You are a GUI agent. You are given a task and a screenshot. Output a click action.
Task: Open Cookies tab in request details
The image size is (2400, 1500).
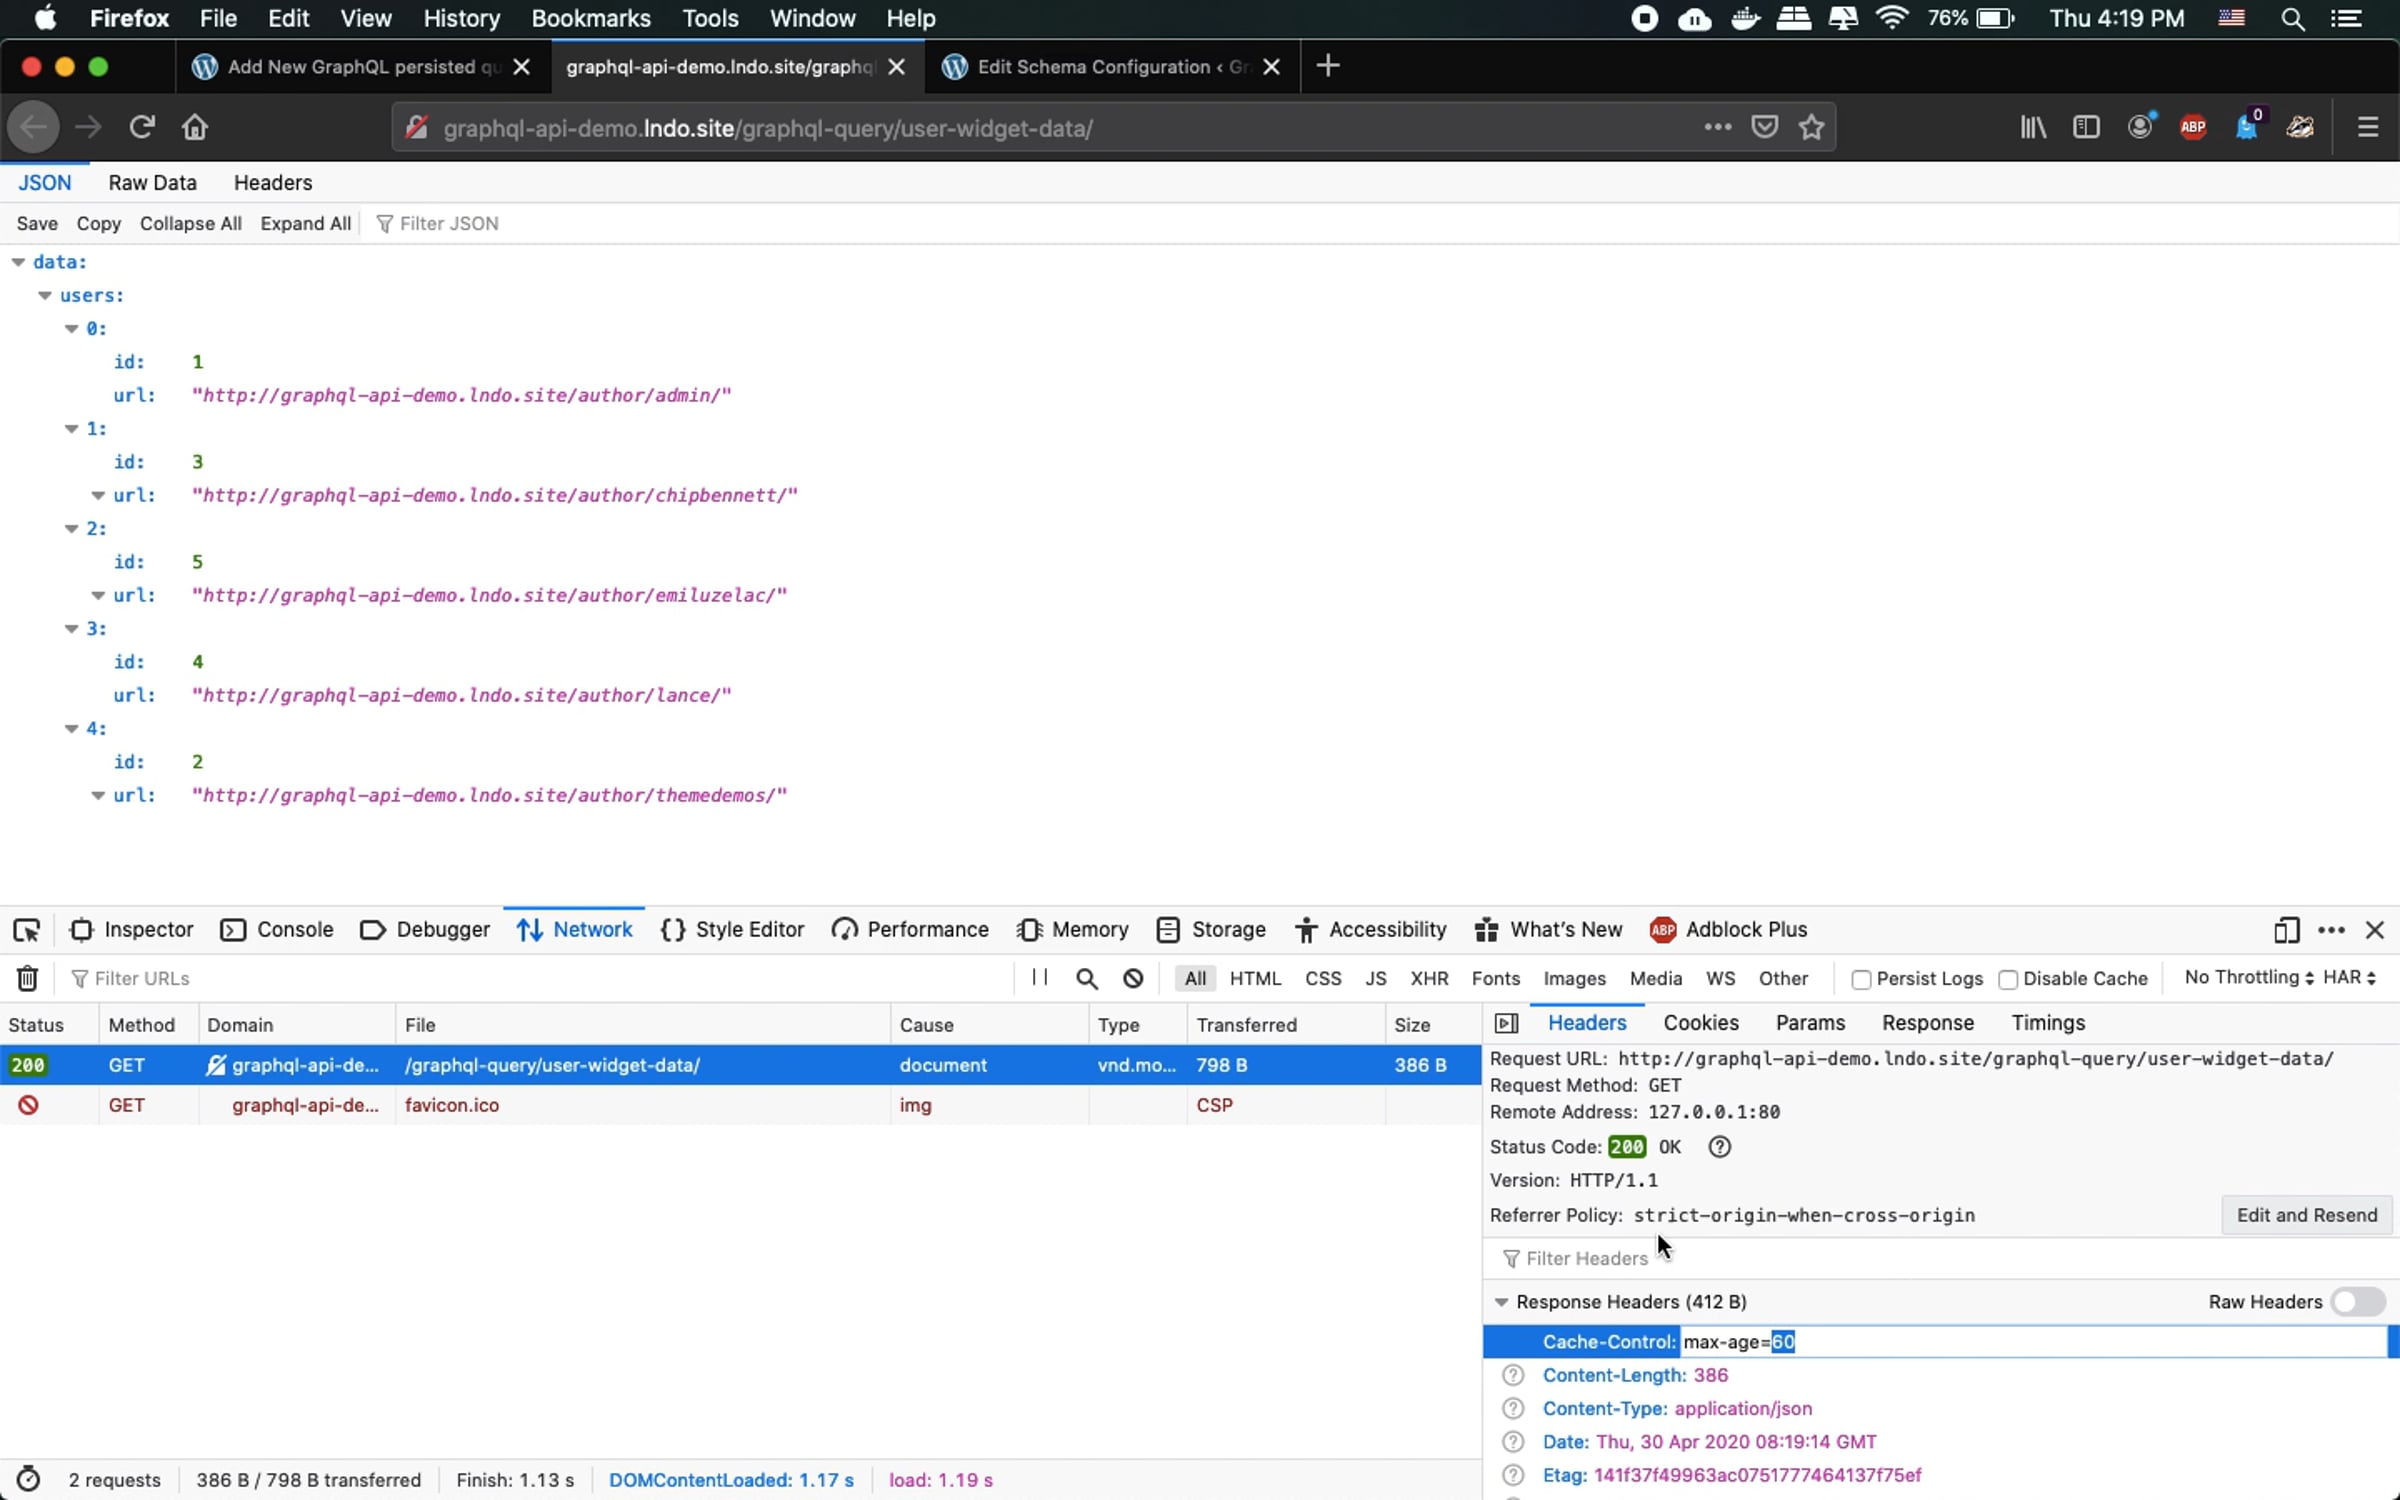(x=1701, y=1022)
